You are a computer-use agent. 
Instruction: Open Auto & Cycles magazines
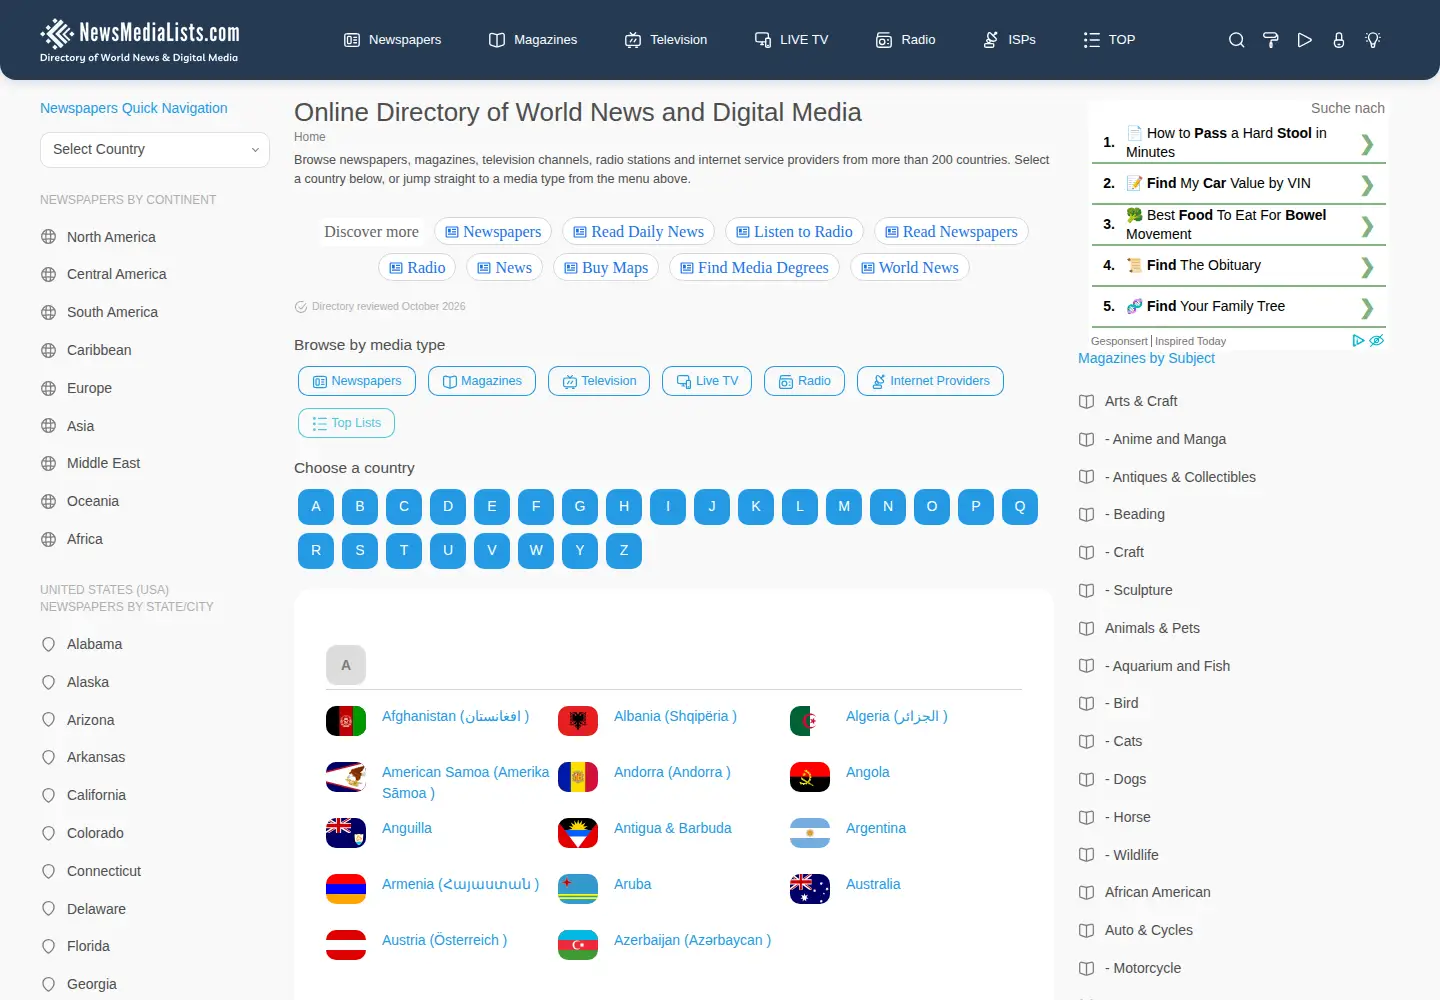1149,930
